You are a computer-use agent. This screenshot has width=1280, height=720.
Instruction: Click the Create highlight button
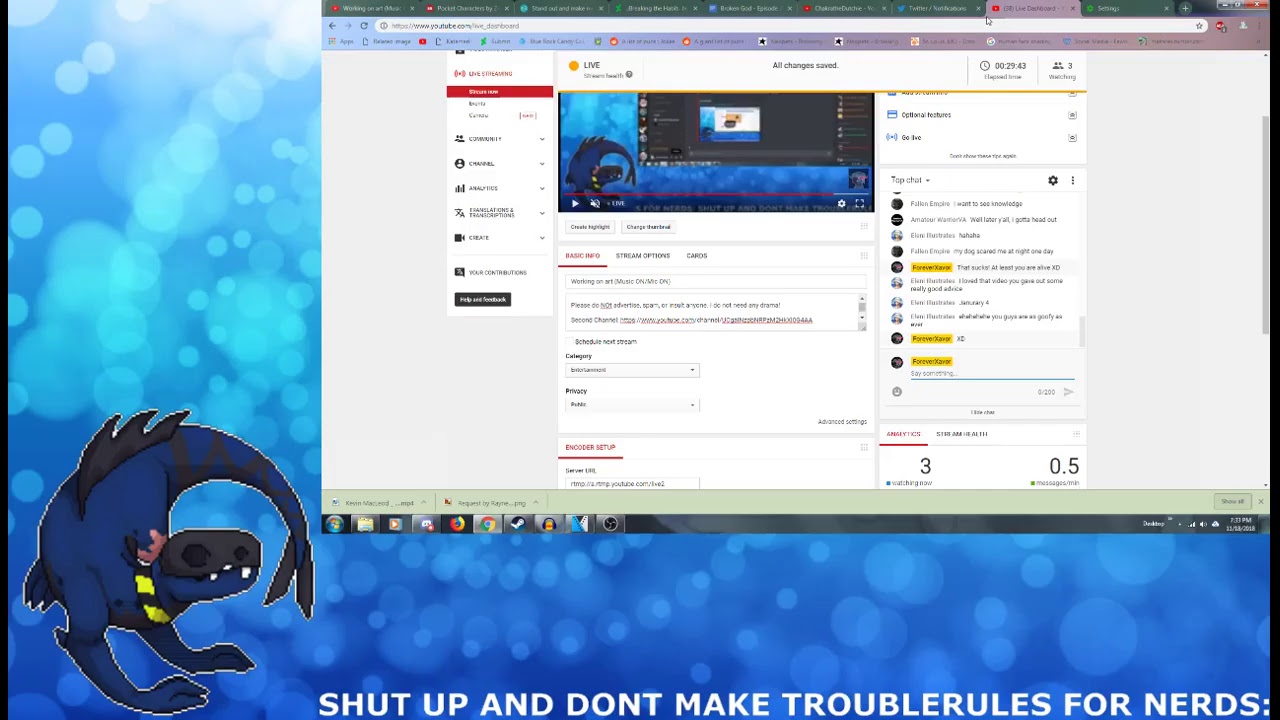(590, 227)
